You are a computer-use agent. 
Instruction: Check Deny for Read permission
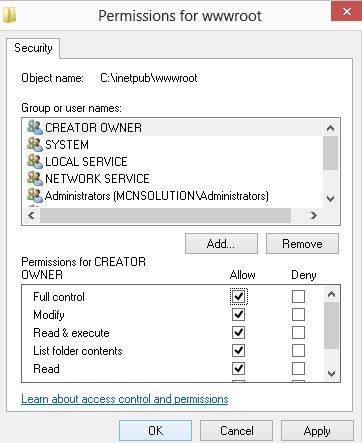tap(298, 368)
